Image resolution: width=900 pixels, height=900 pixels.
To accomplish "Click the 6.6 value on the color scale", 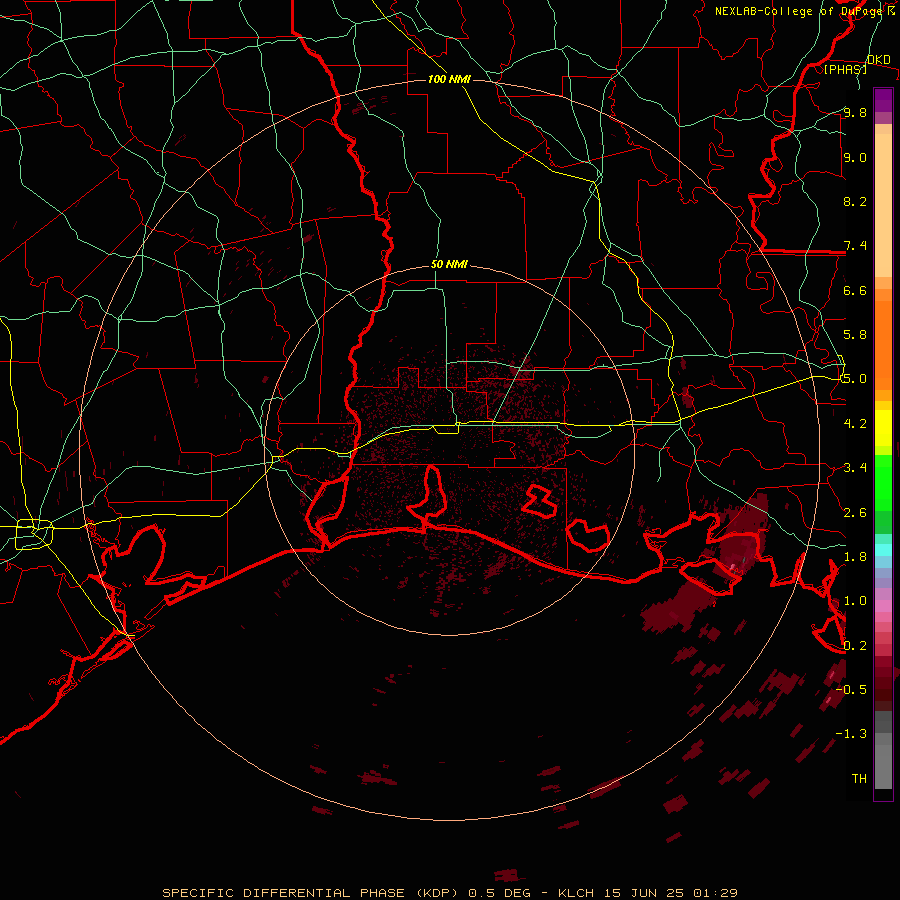I will coord(855,290).
